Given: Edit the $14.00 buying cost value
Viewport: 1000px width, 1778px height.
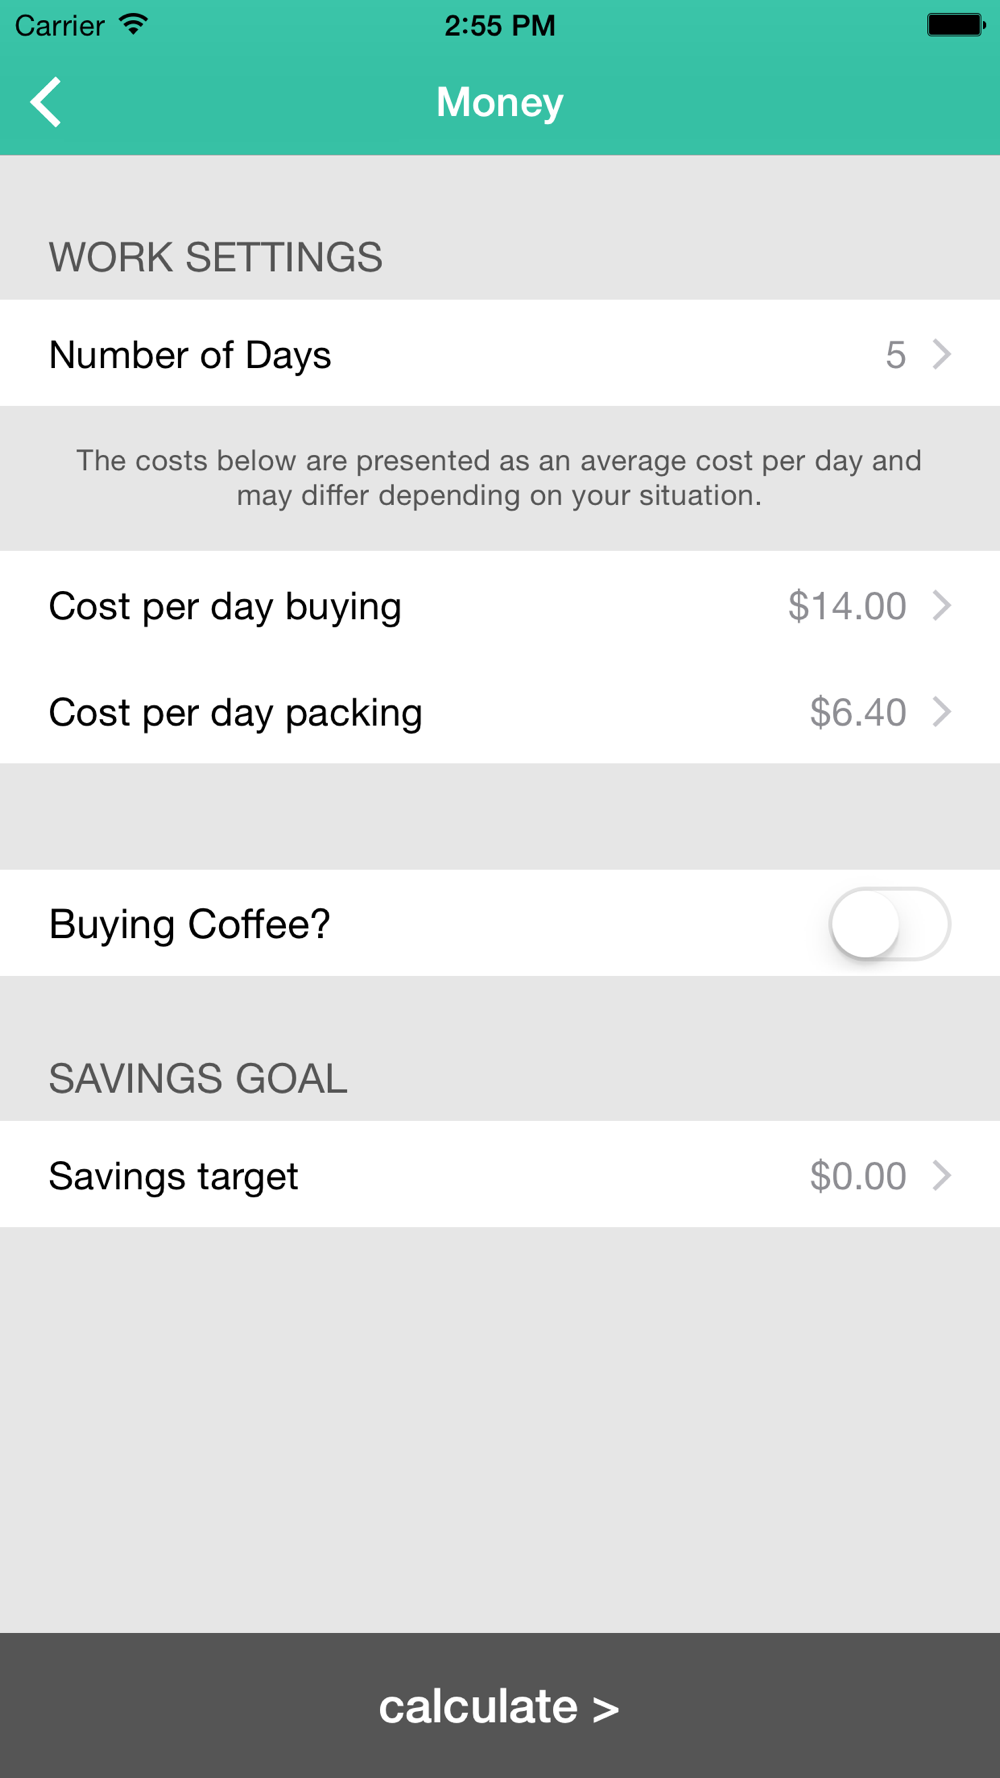Looking at the screenshot, I should point(847,606).
